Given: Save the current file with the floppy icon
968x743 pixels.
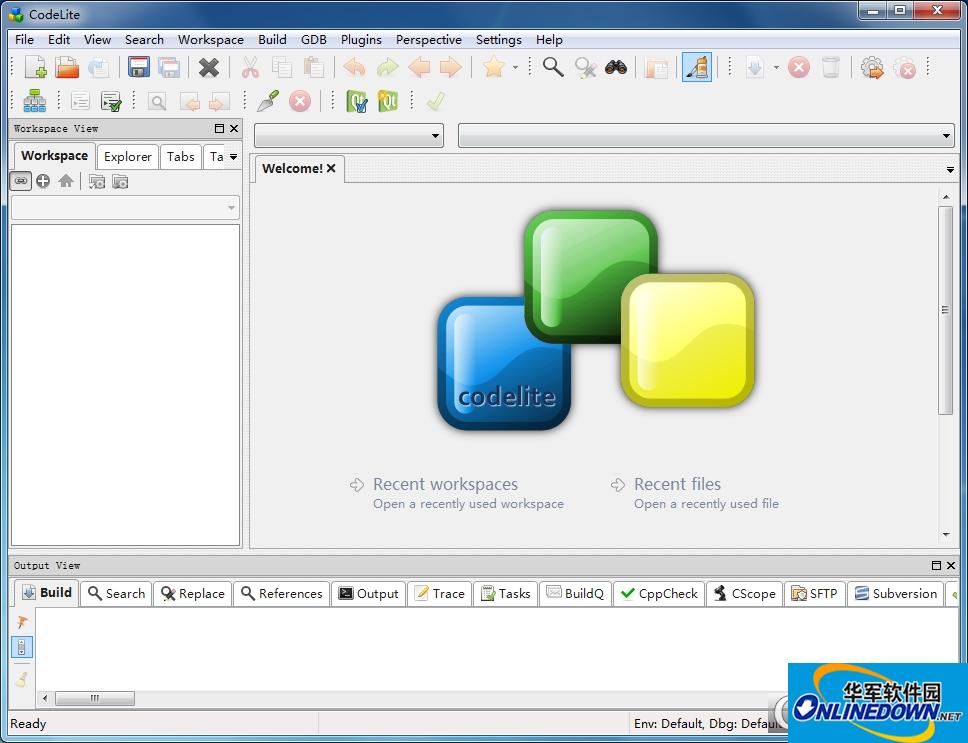Looking at the screenshot, I should point(139,67).
